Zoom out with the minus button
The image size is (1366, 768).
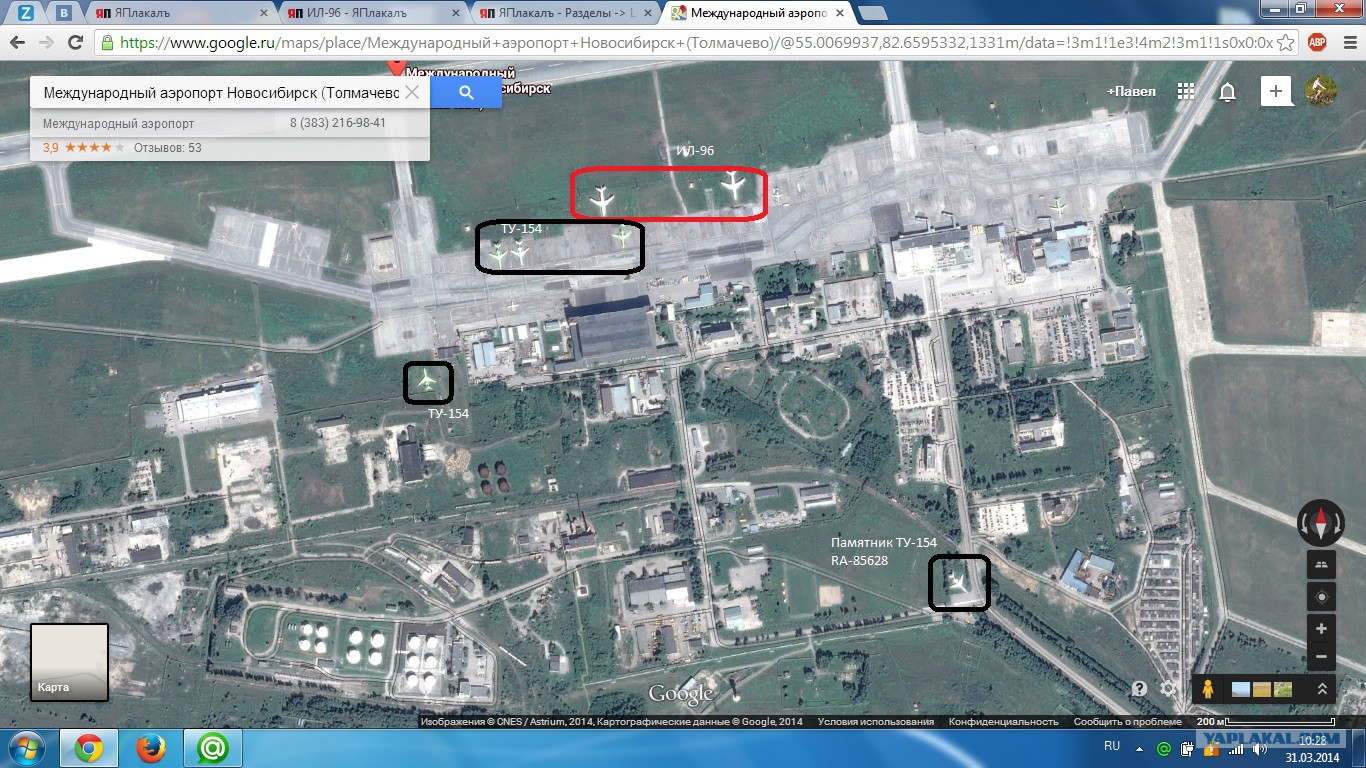pos(1321,657)
